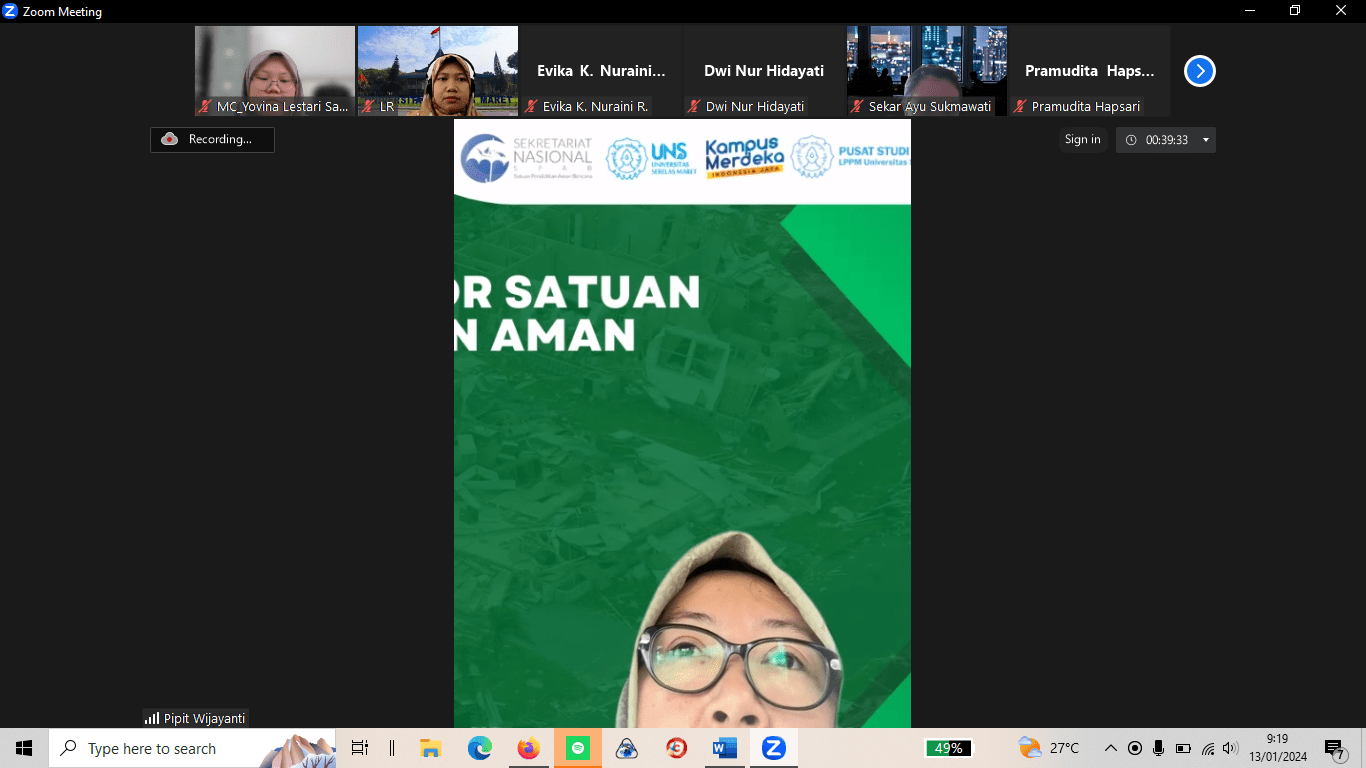Viewport: 1366px width, 768px height.
Task: Select MC_Yovina Lestari video thumbnail
Action: point(275,70)
